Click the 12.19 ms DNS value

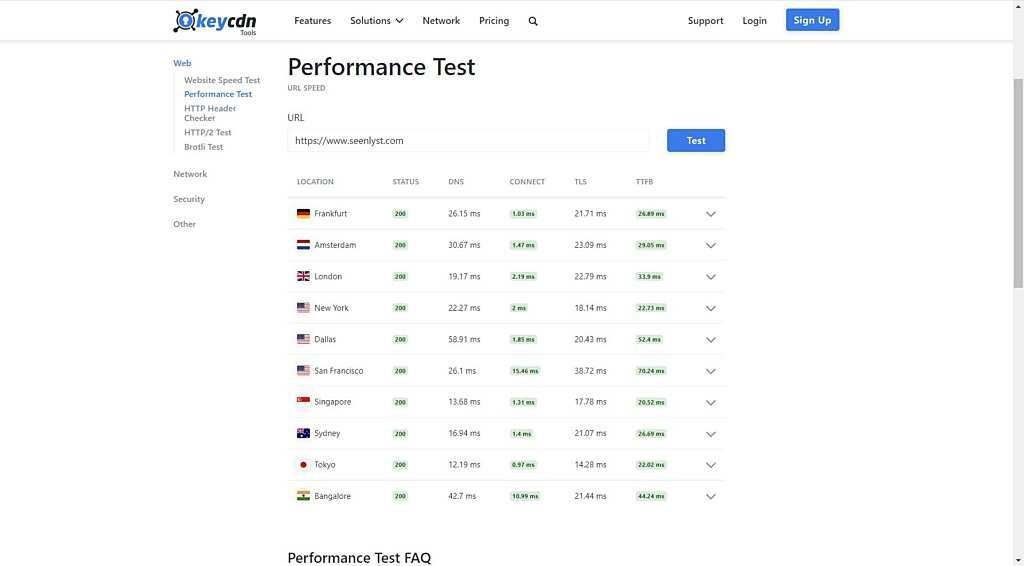coord(464,465)
